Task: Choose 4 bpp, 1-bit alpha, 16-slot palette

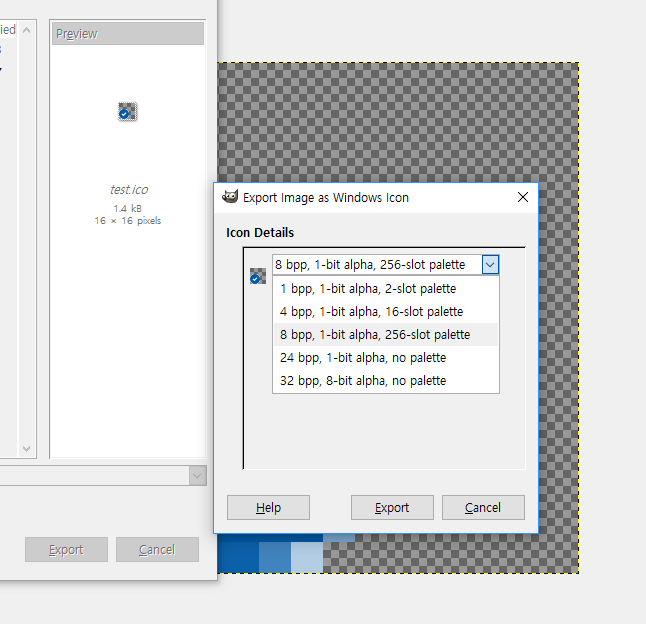Action: tap(371, 312)
